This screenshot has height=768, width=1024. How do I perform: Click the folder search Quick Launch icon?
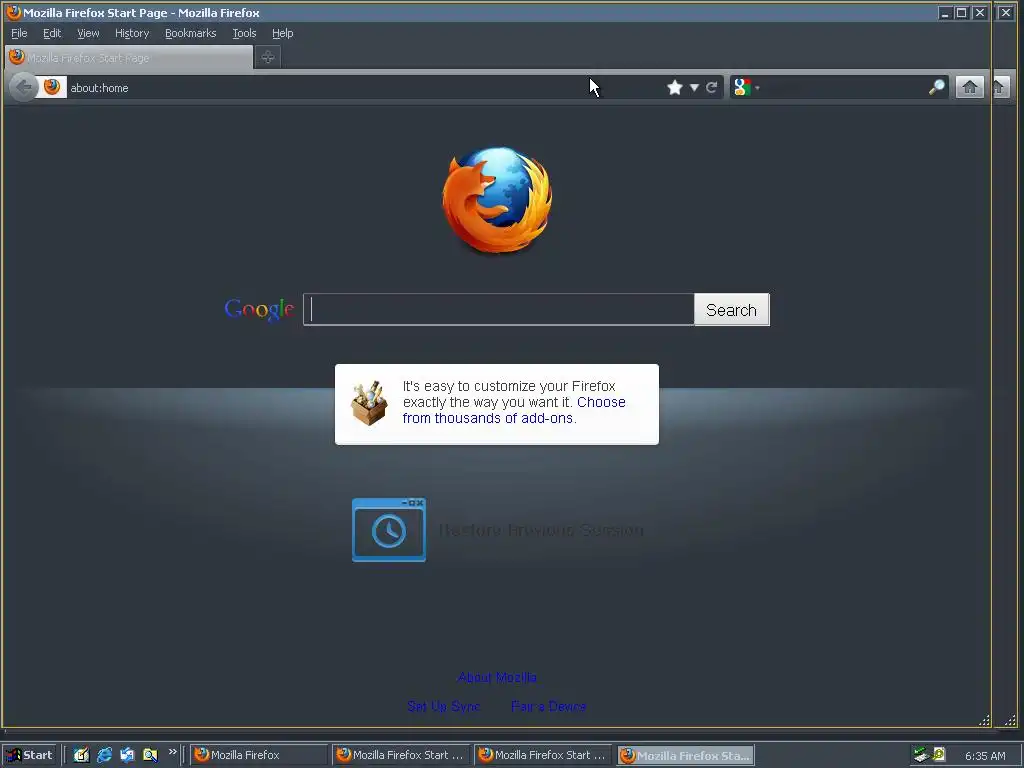[x=150, y=755]
